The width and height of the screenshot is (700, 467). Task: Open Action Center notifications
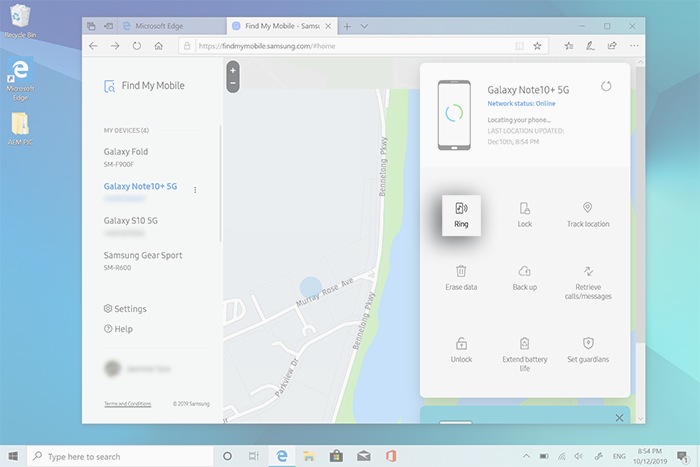coord(682,456)
